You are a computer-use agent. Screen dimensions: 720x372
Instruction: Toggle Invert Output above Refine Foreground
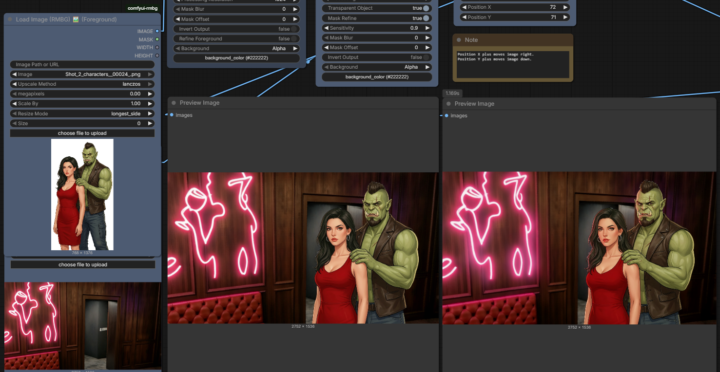click(293, 29)
